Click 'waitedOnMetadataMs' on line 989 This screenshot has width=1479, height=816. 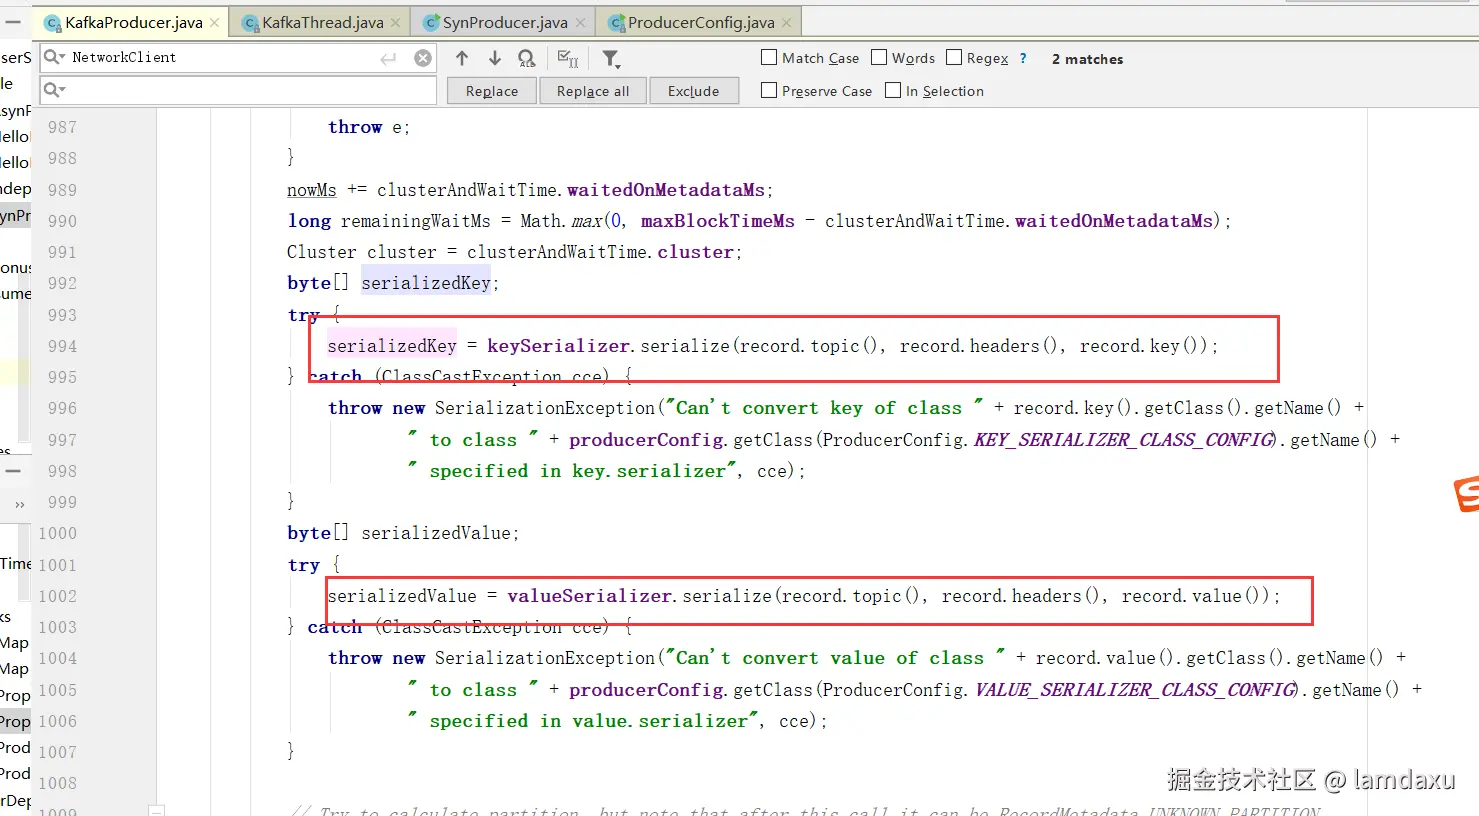click(666, 190)
